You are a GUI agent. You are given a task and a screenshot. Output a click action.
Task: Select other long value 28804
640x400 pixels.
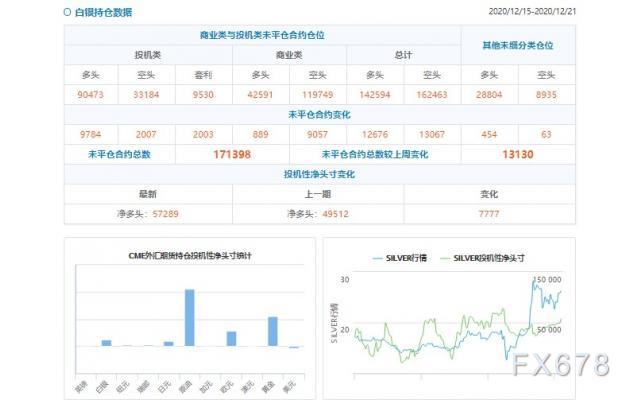(489, 95)
